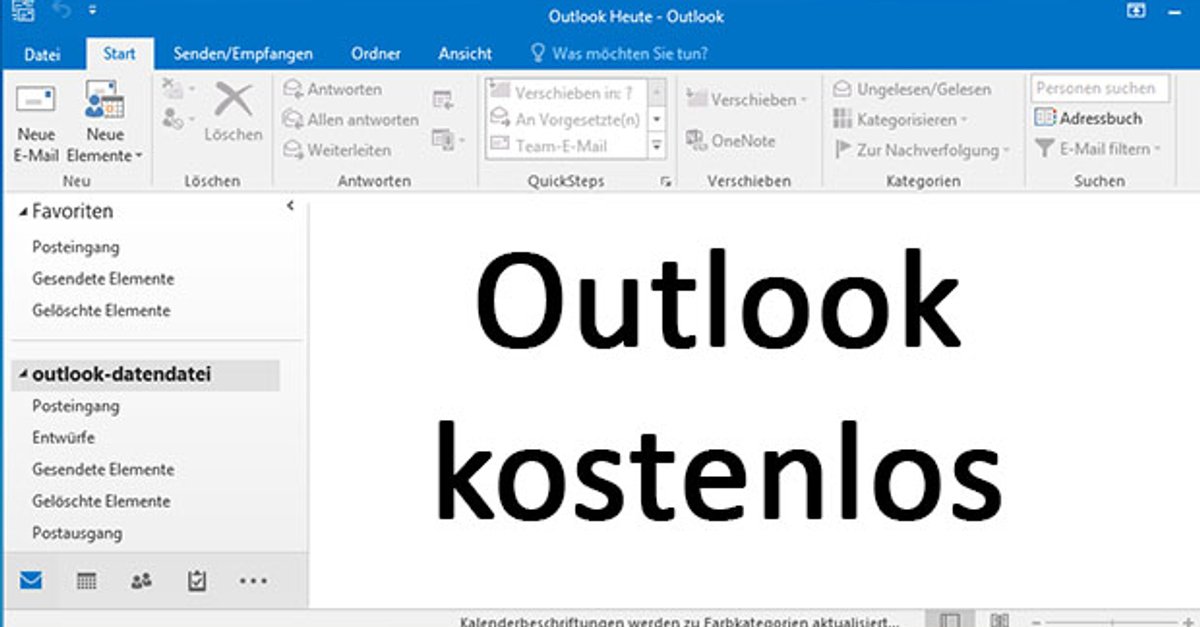Open the Kategorisieren dropdown
The image size is (1200, 627).
[x=899, y=120]
